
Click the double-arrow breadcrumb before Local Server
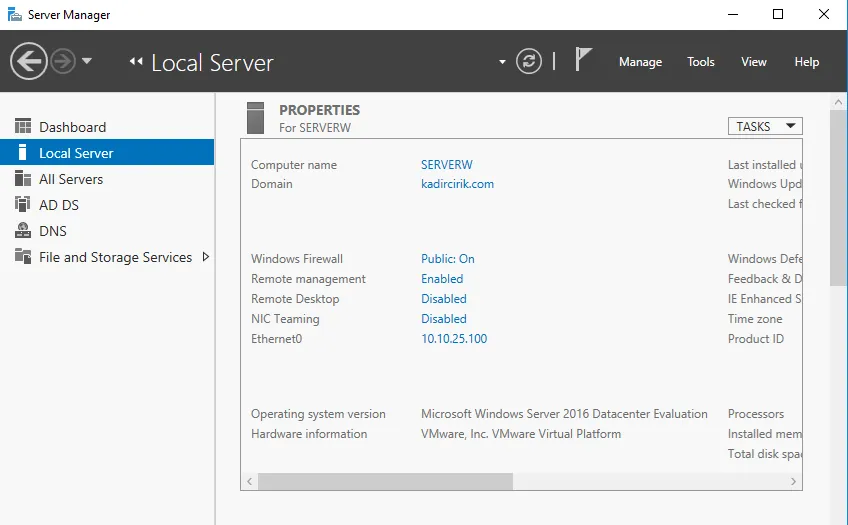[136, 62]
